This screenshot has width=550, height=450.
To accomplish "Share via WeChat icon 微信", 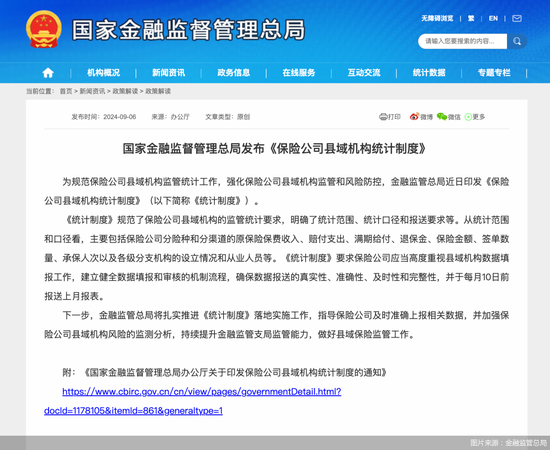I will pos(449,117).
